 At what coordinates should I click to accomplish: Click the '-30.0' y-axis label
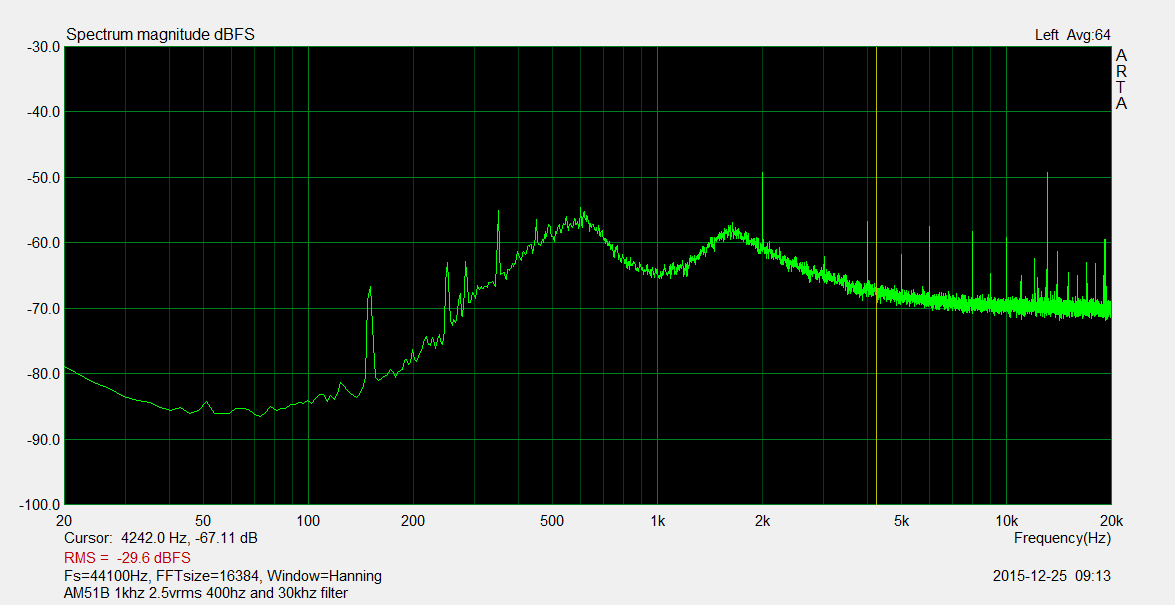(x=42, y=46)
